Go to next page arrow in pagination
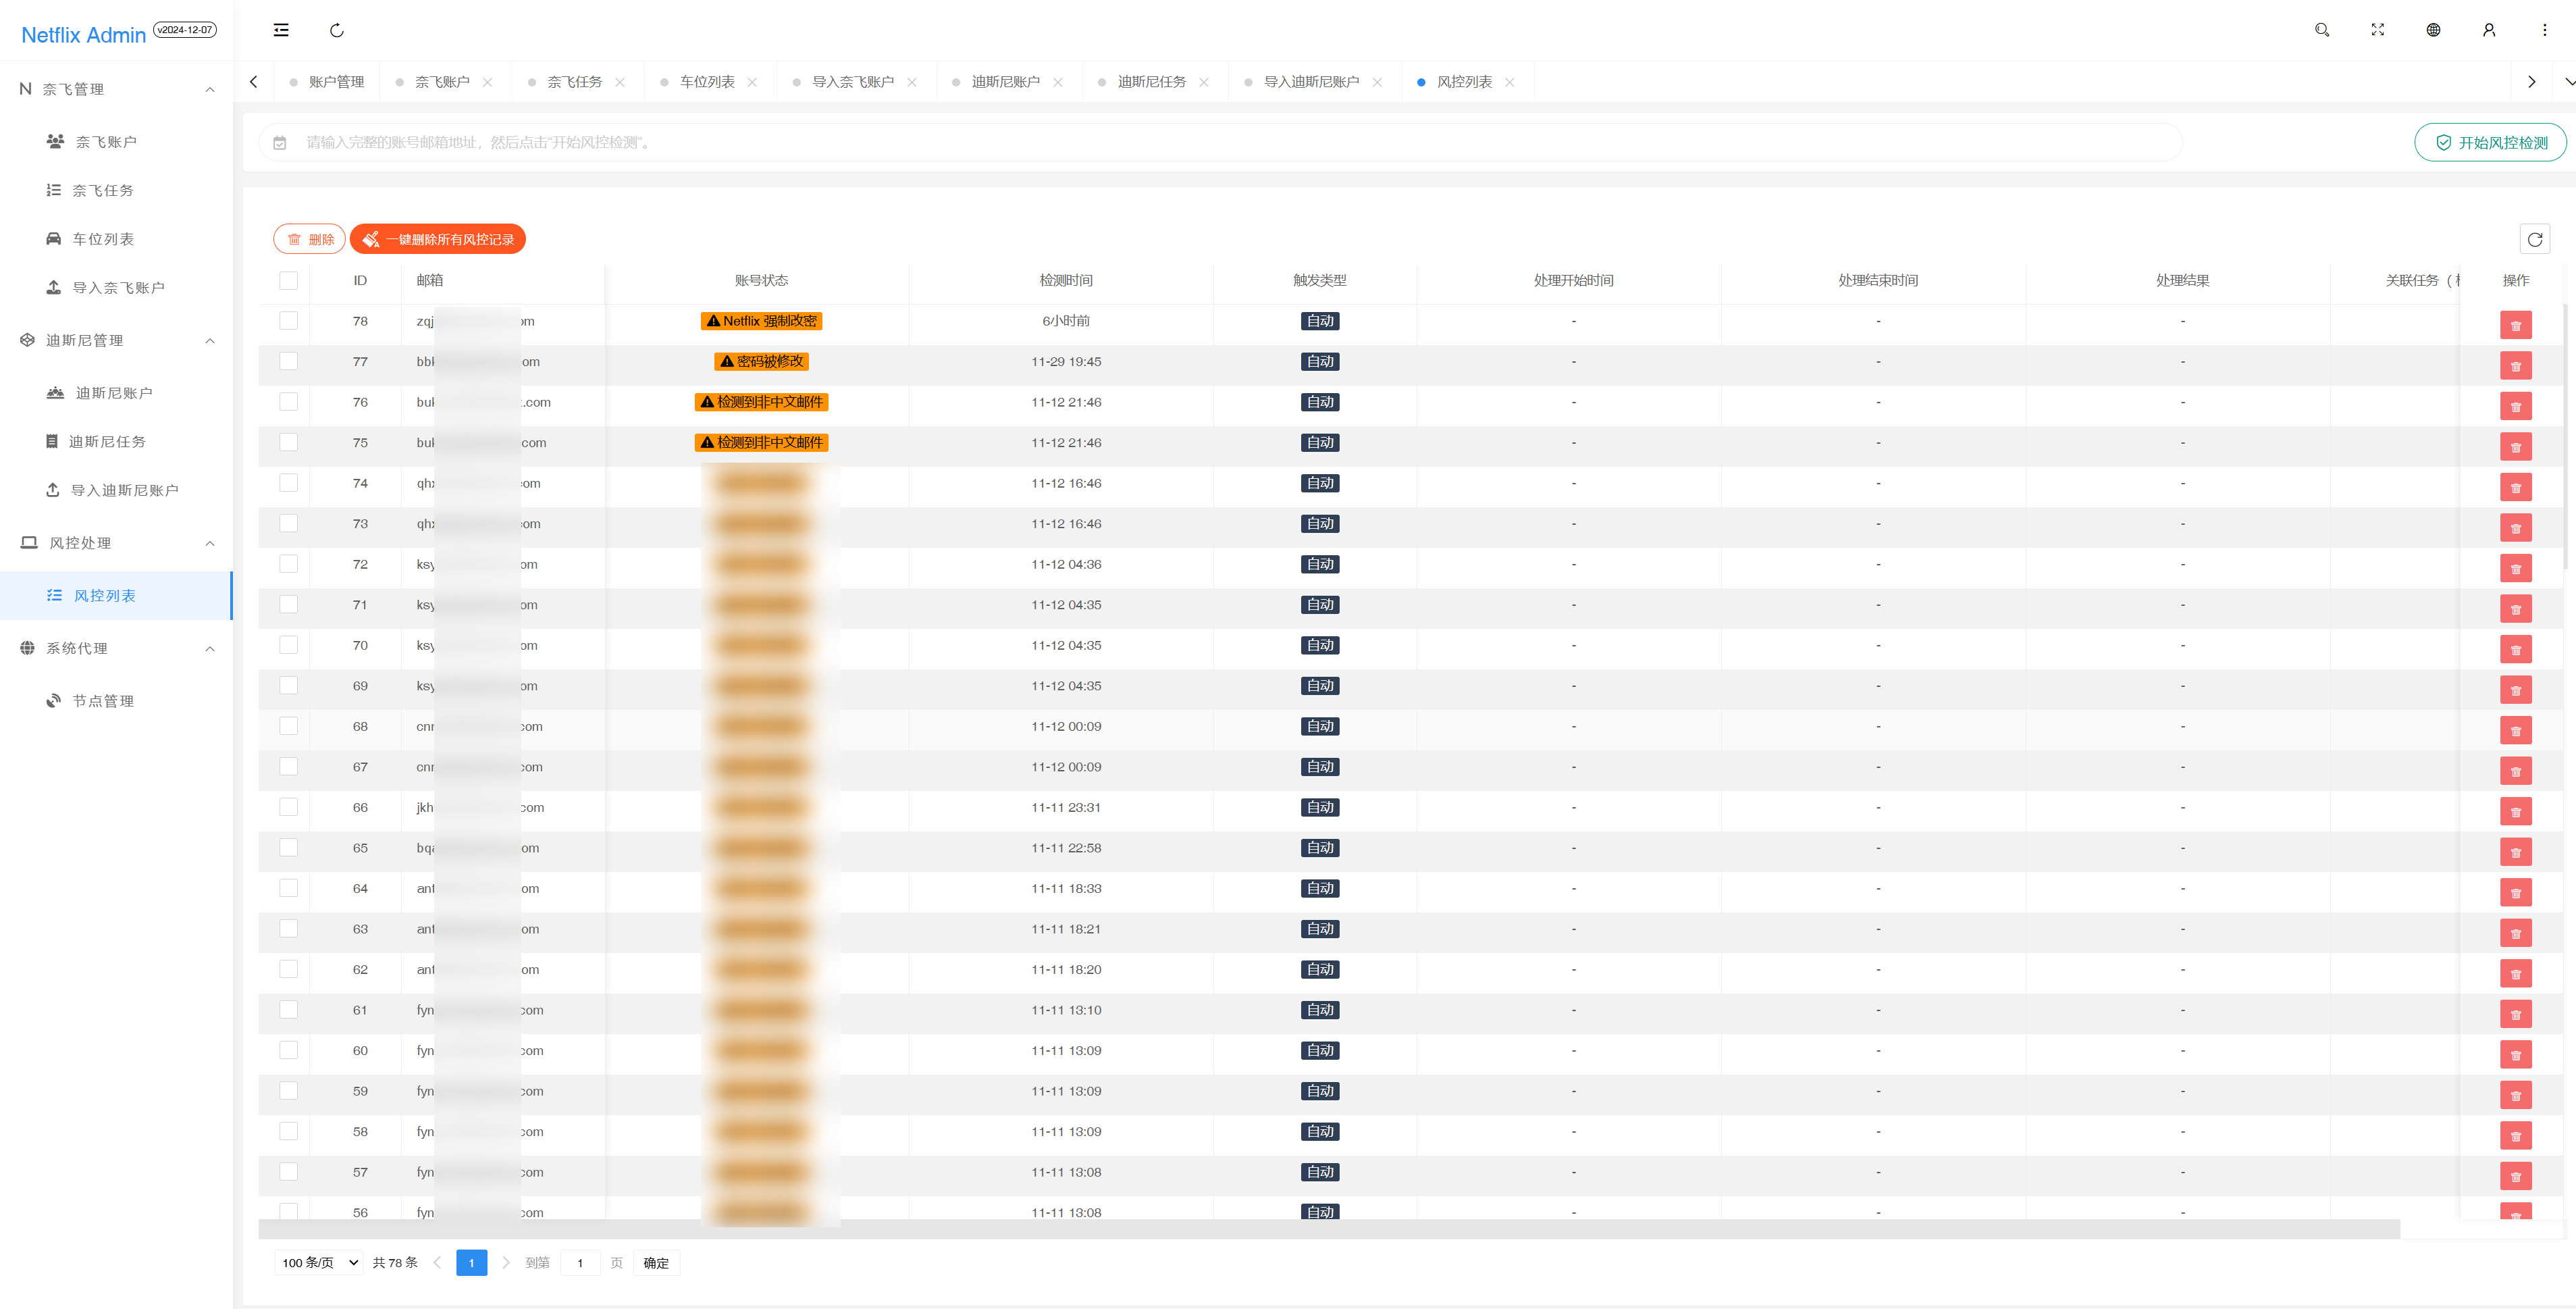Image resolution: width=2576 pixels, height=1309 pixels. click(x=506, y=1262)
